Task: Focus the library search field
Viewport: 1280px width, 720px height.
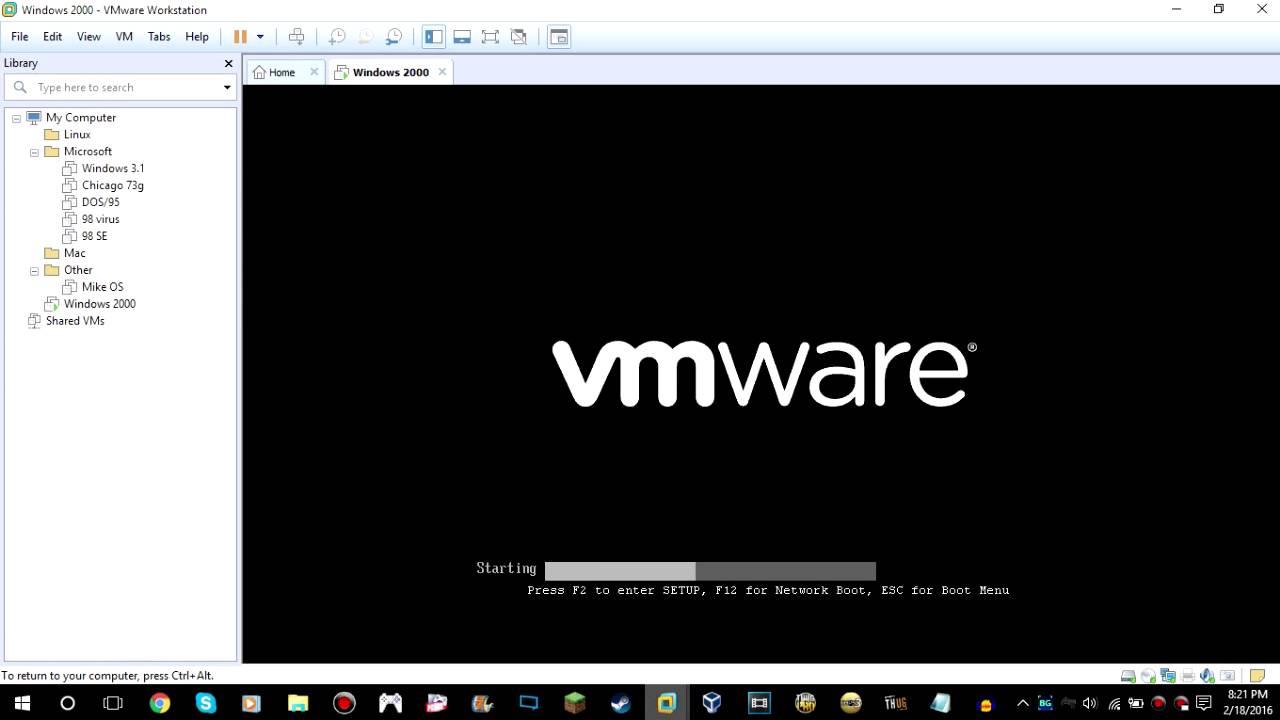Action: click(120, 87)
